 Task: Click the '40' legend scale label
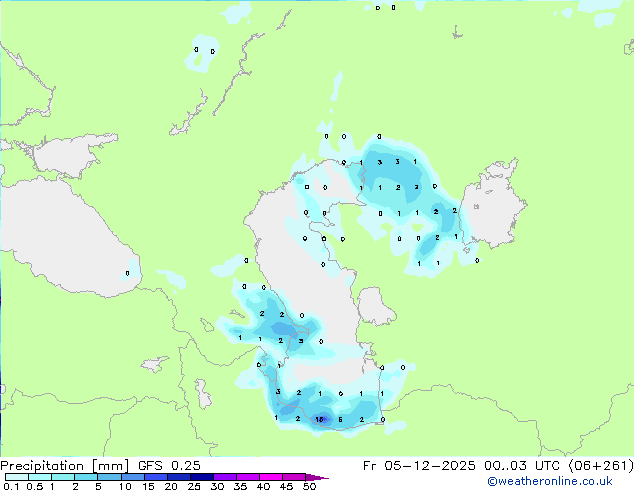(x=264, y=486)
